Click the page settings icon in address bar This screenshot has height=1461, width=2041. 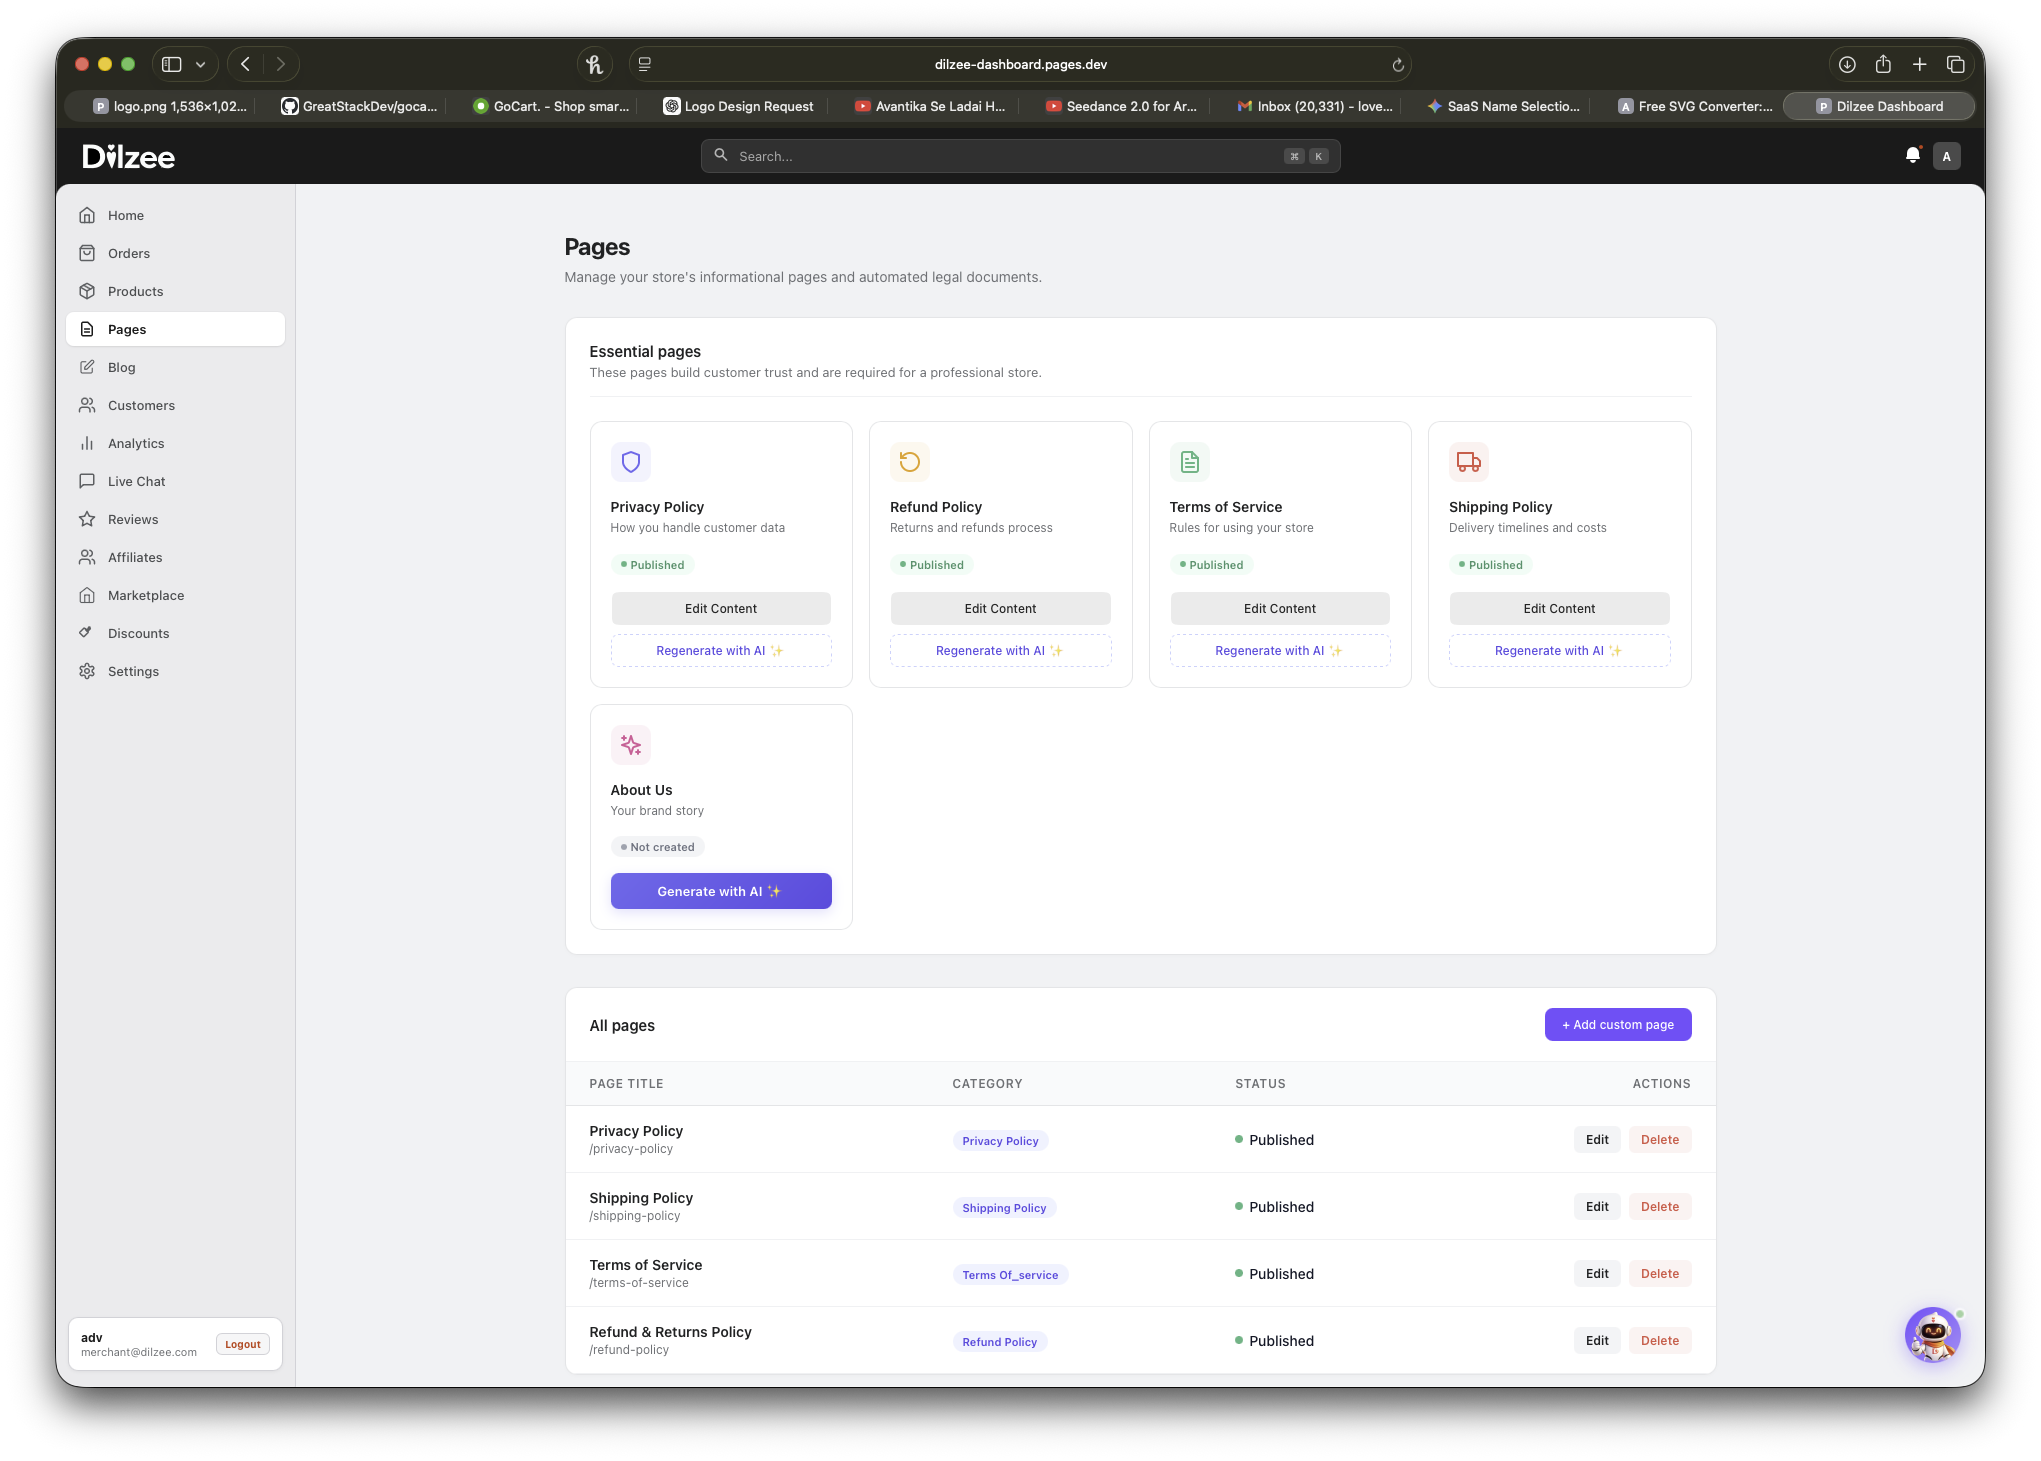pyautogui.click(x=645, y=64)
